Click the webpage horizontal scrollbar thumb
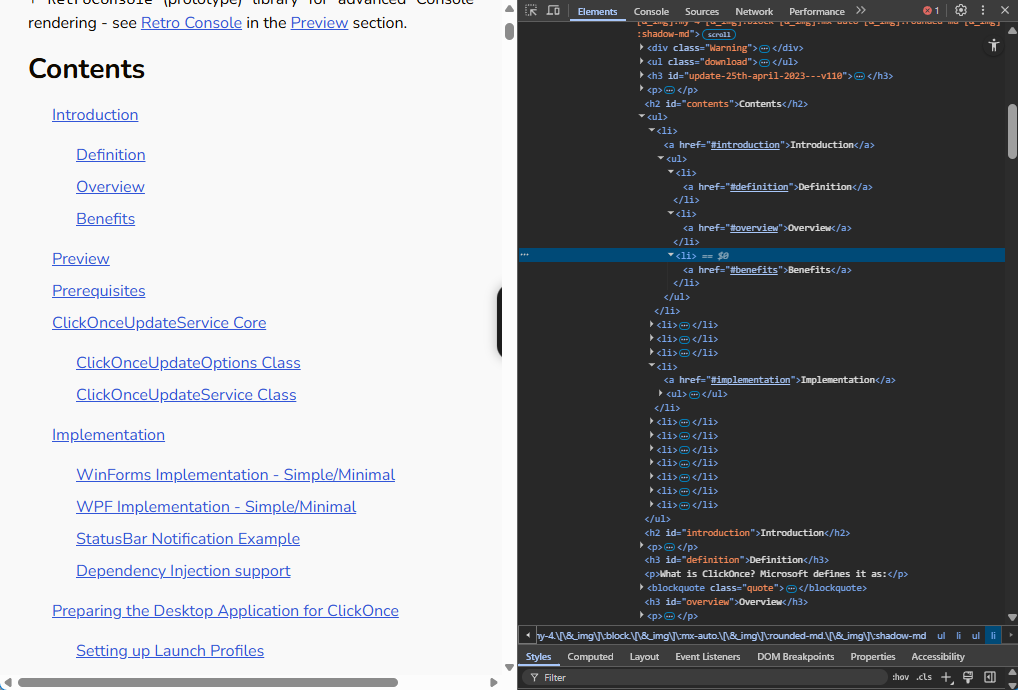 point(208,682)
